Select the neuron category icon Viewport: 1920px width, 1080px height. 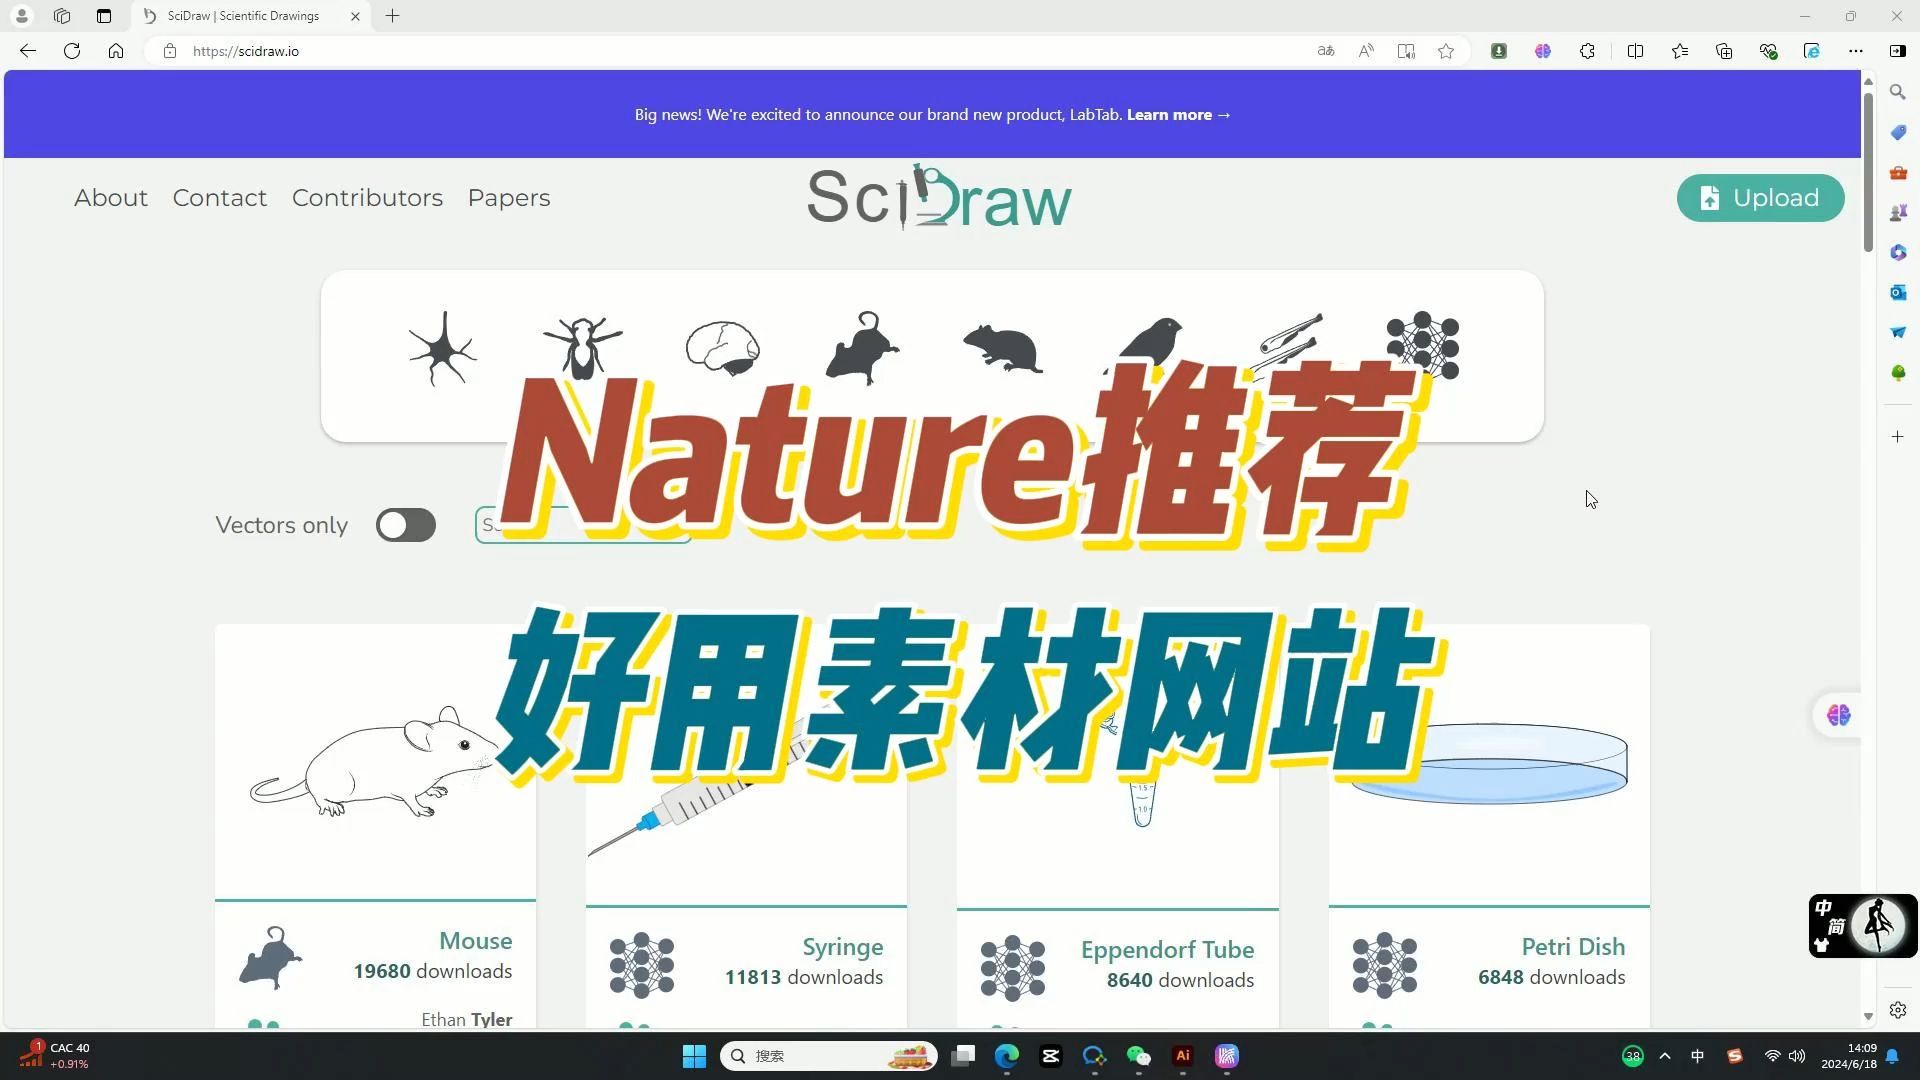click(442, 348)
